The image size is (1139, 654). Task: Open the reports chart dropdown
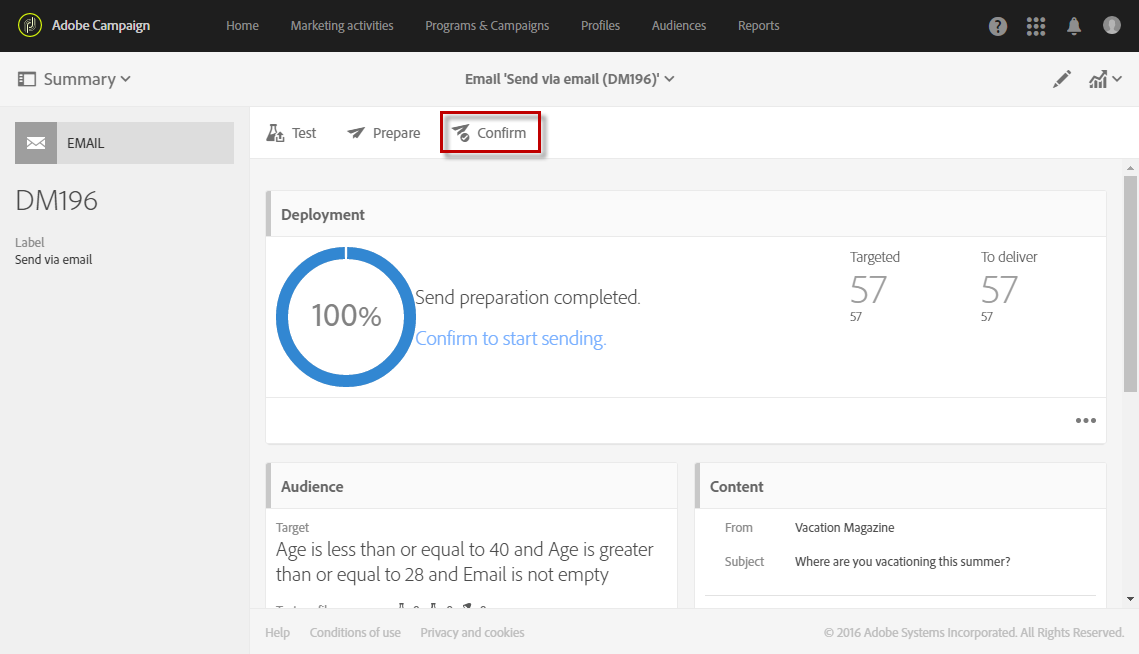pyautogui.click(x=1102, y=79)
